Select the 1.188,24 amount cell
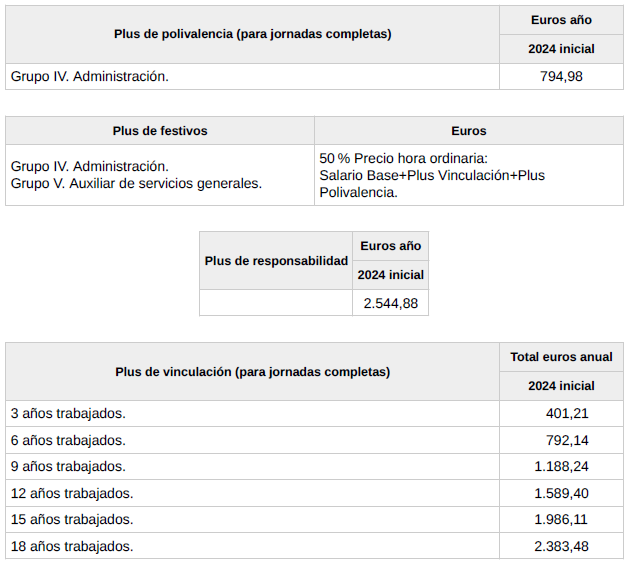Screen dimensions: 630x571 561,467
